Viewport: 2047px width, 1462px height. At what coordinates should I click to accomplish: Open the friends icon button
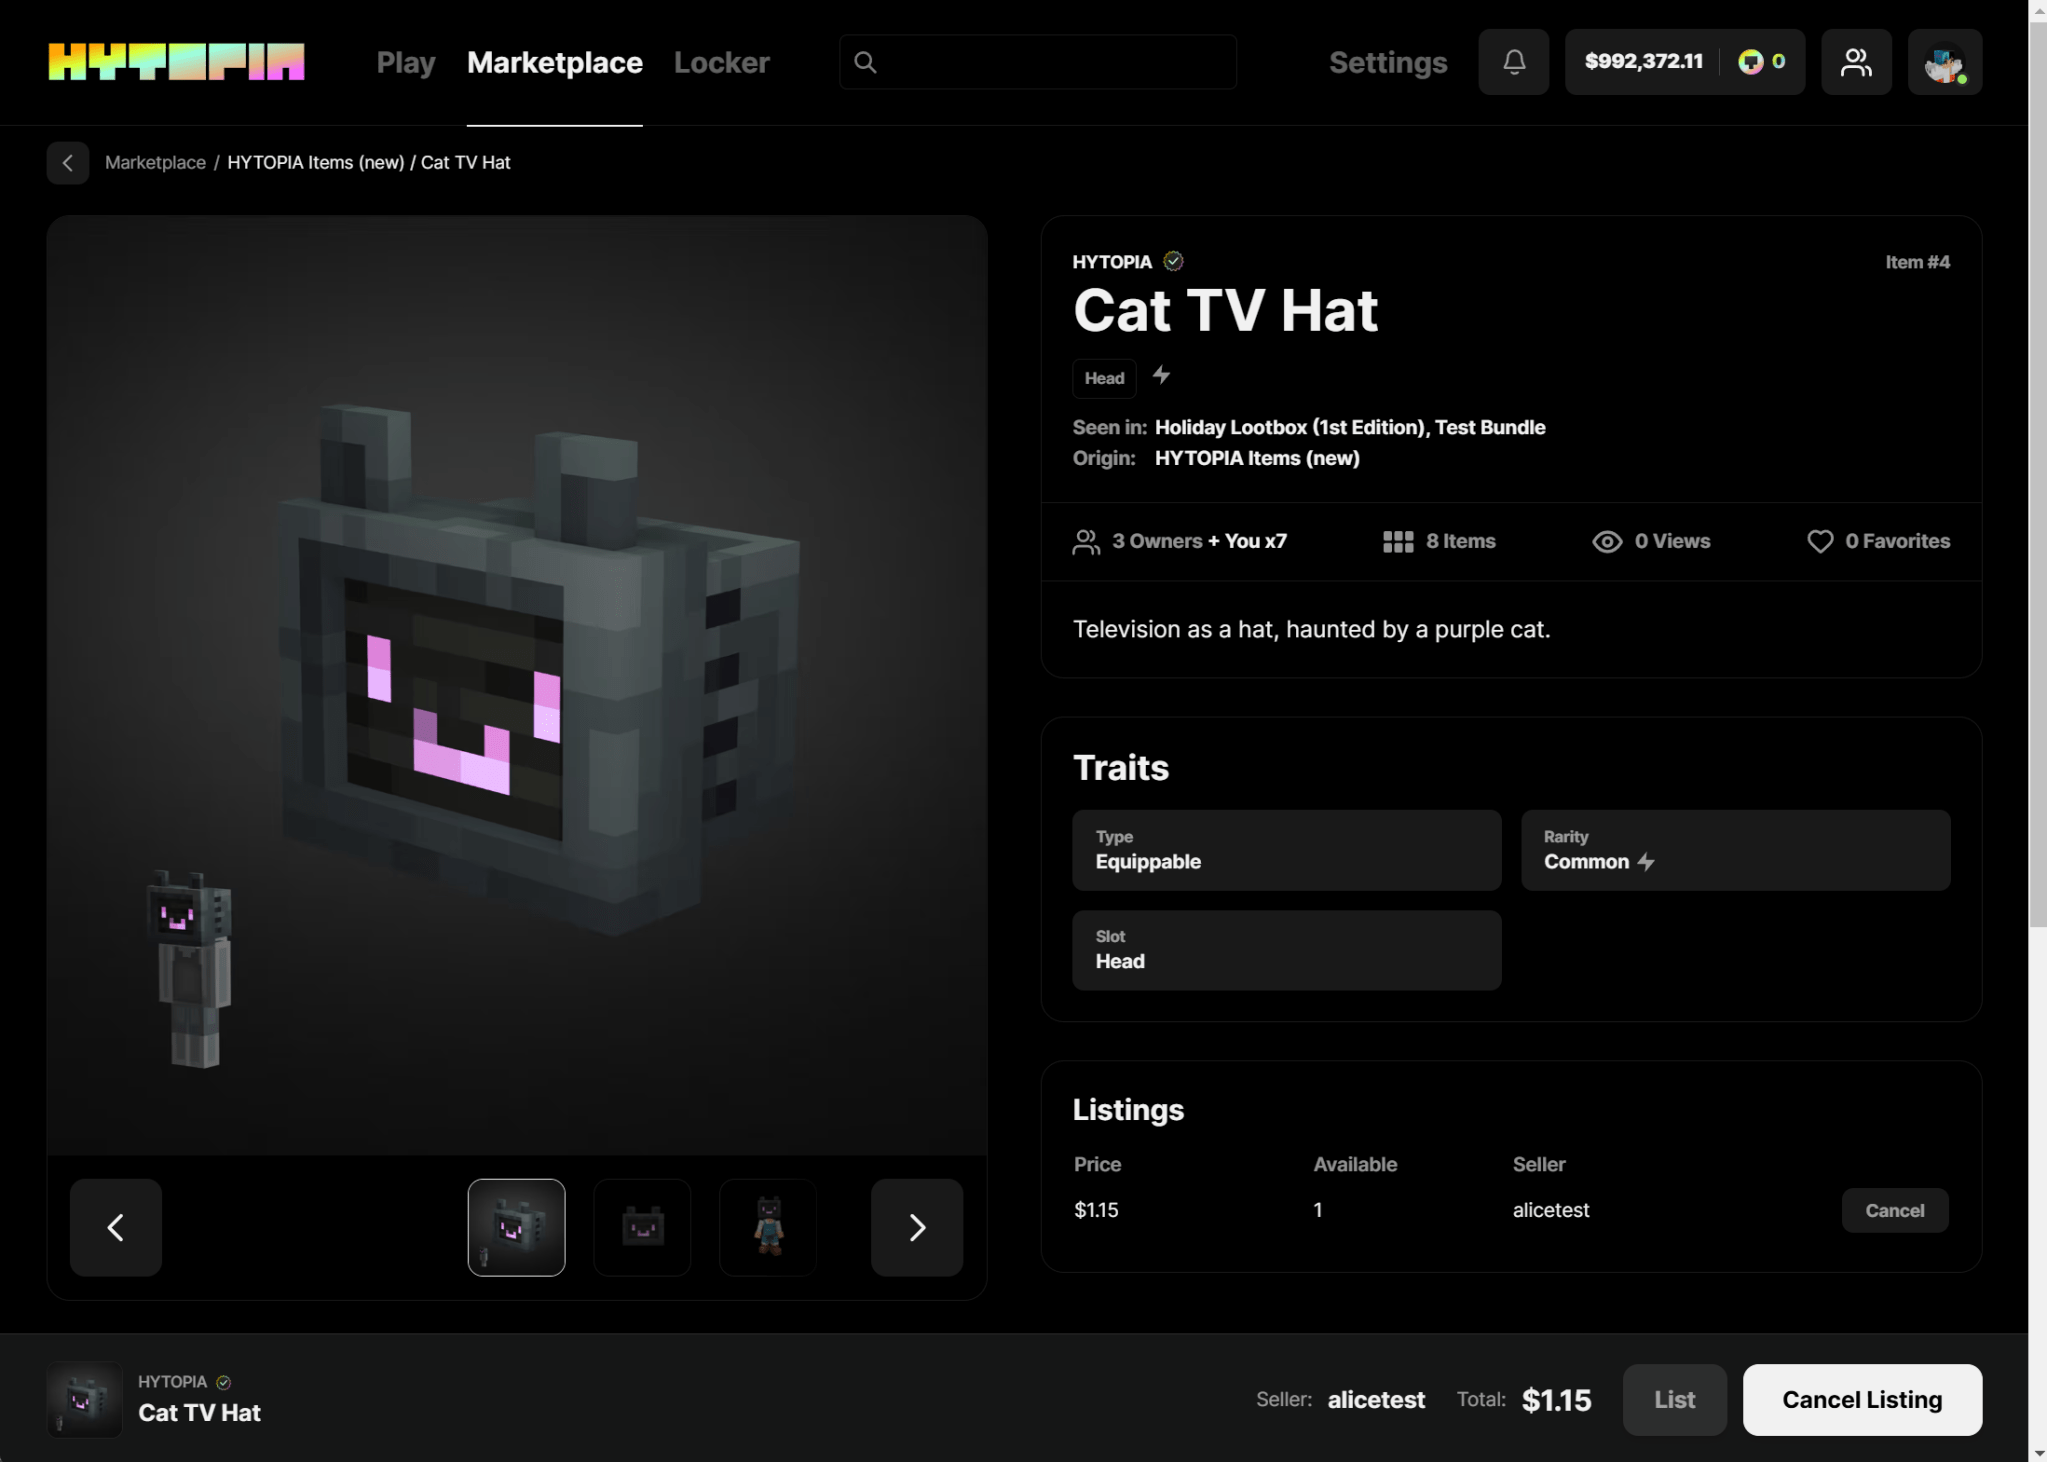pyautogui.click(x=1855, y=62)
